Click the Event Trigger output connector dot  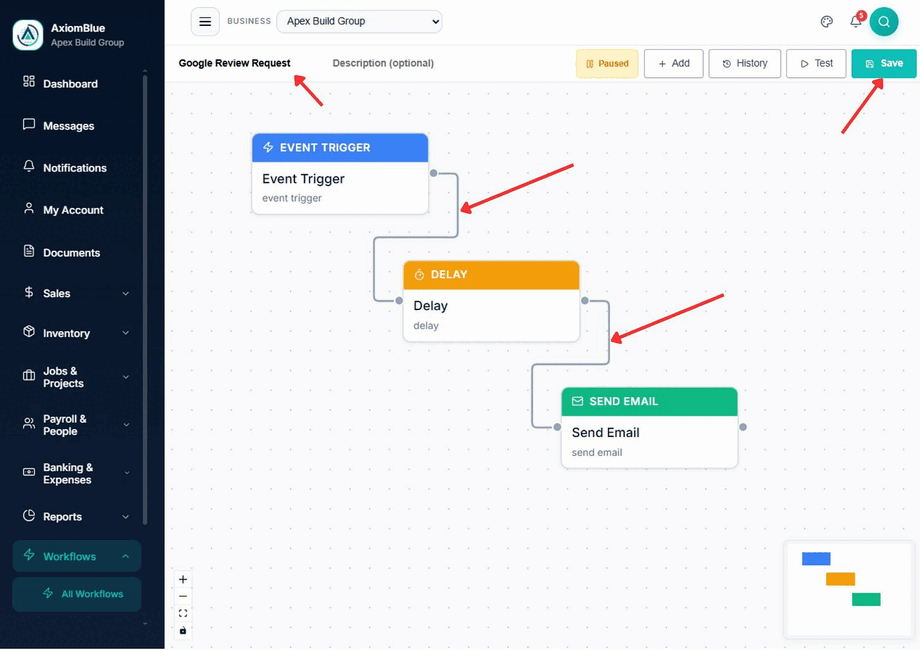coord(434,173)
